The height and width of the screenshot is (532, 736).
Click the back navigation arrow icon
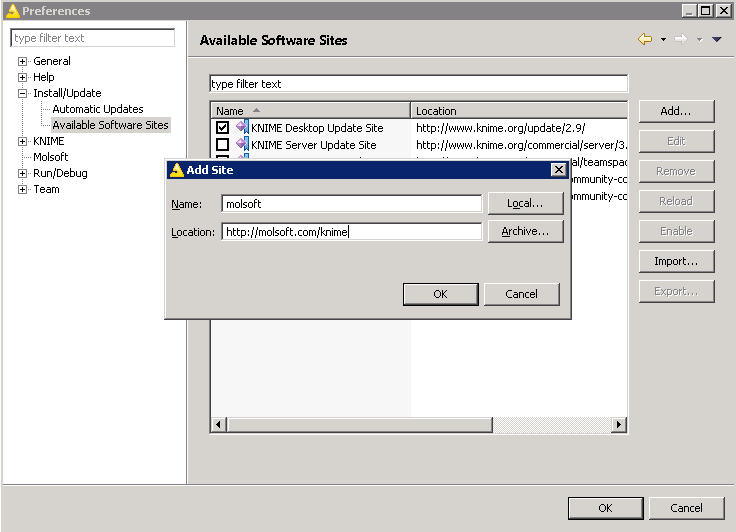(645, 39)
